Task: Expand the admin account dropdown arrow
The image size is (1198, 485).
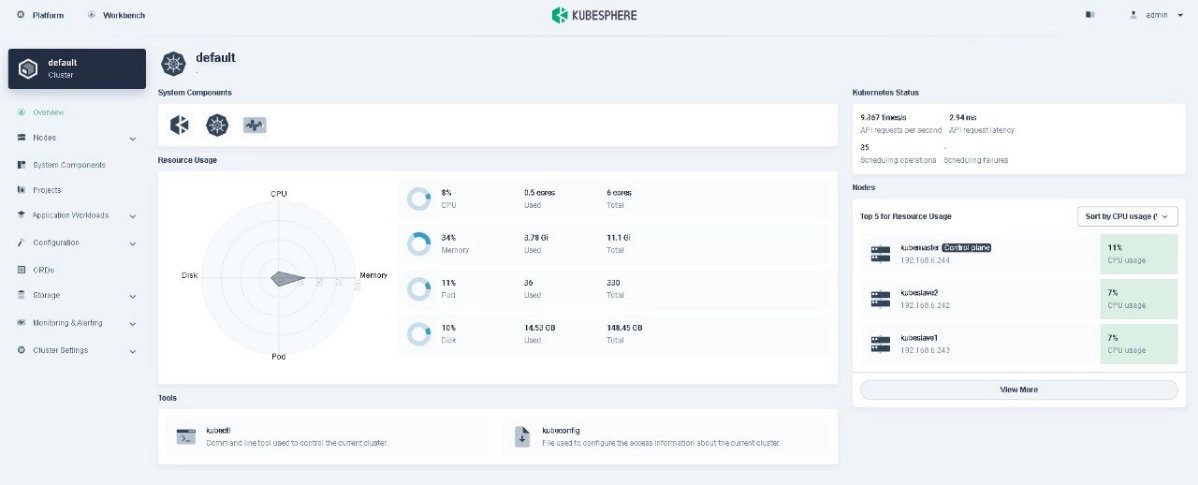Action: point(1180,15)
